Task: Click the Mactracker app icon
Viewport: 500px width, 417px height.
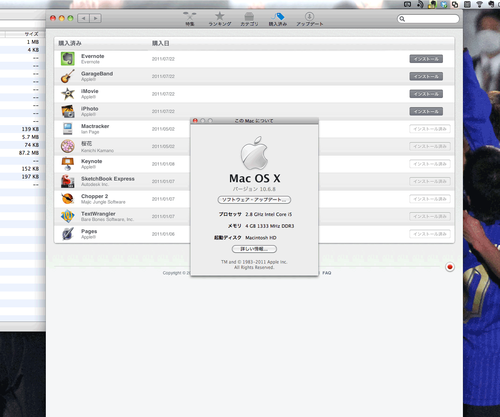Action: 68,129
